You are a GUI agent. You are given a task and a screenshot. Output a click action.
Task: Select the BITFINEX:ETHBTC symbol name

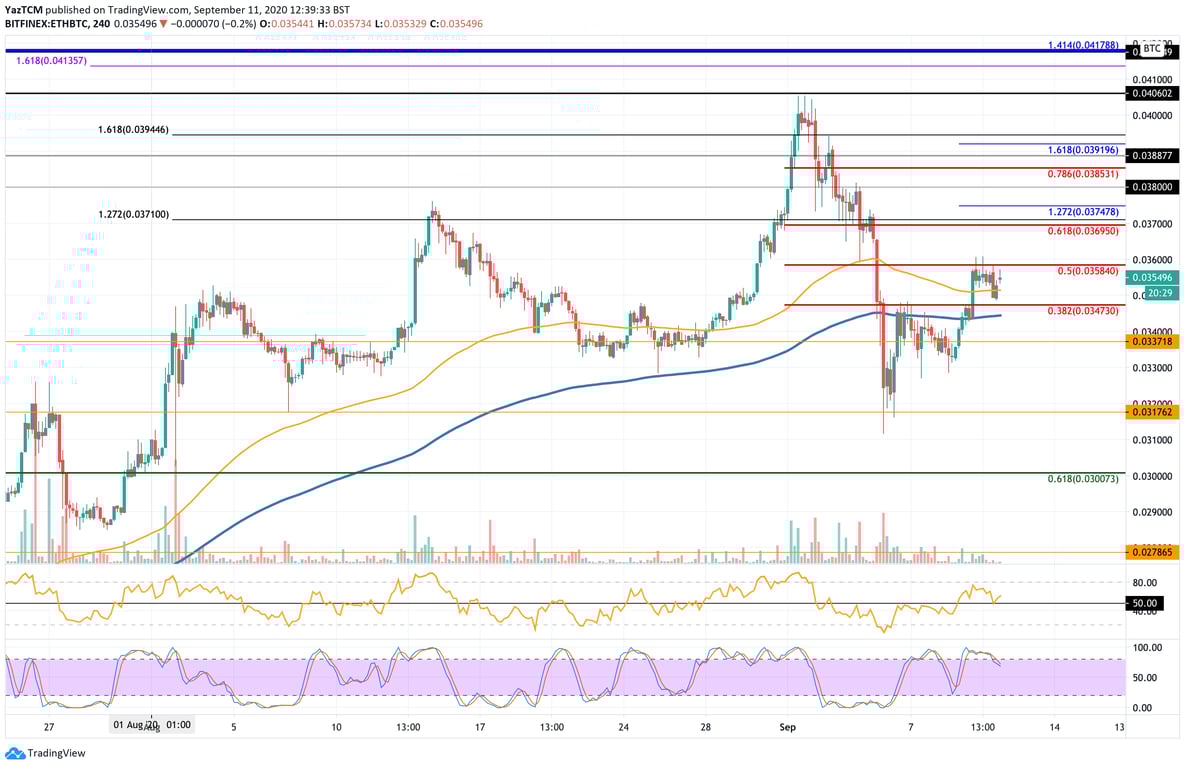click(49, 22)
